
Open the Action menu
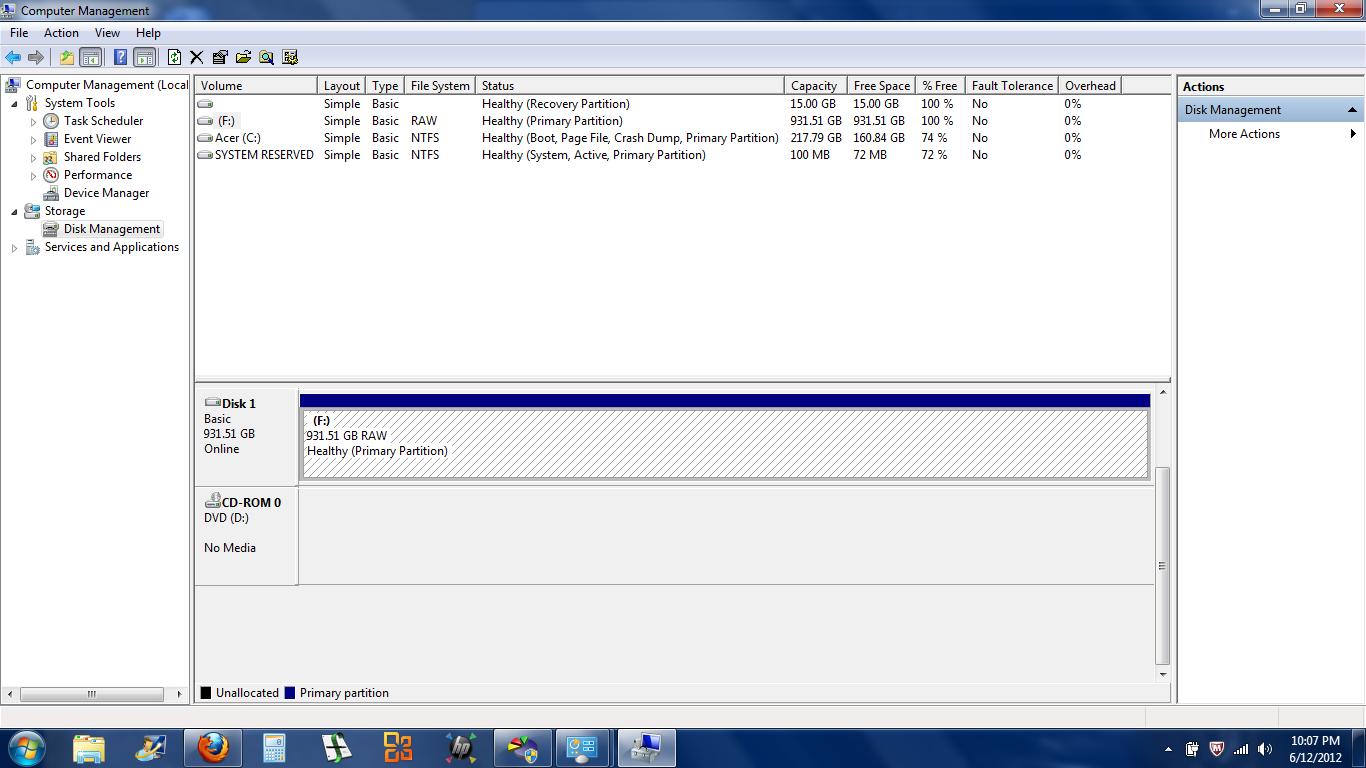[x=61, y=33]
